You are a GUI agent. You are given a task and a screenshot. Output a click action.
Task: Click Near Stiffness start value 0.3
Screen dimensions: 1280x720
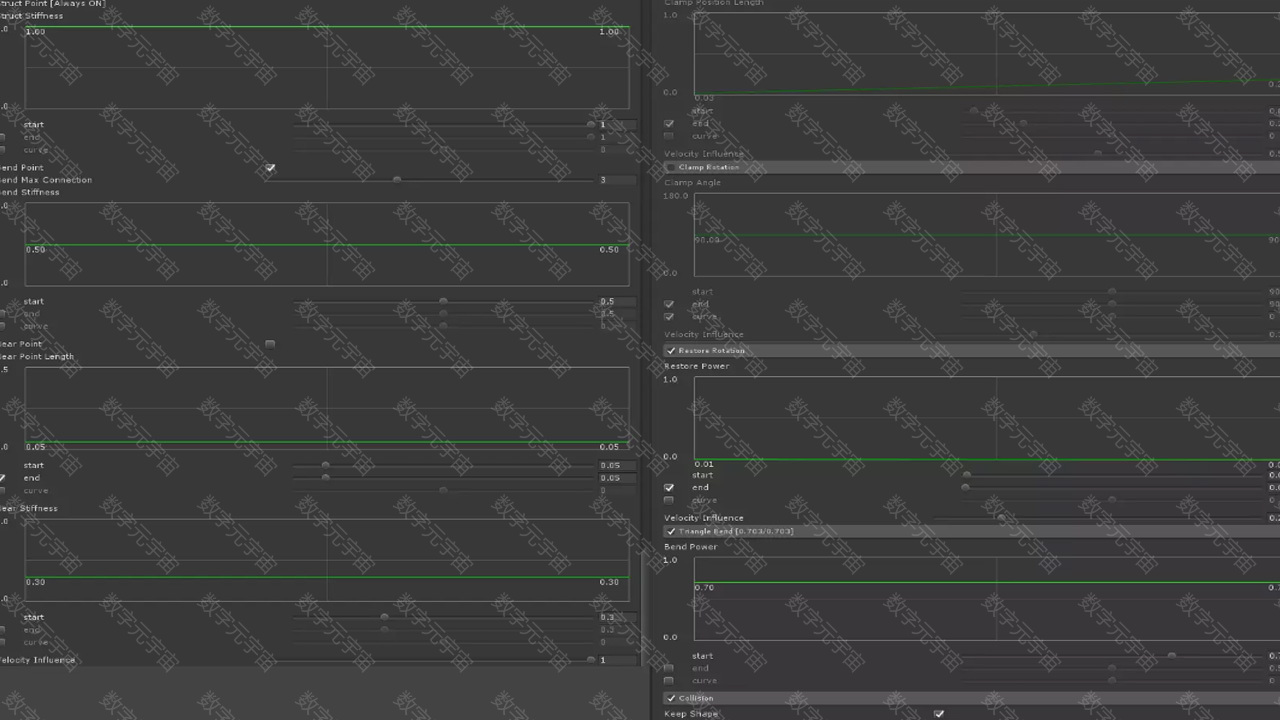pyautogui.click(x=616, y=617)
